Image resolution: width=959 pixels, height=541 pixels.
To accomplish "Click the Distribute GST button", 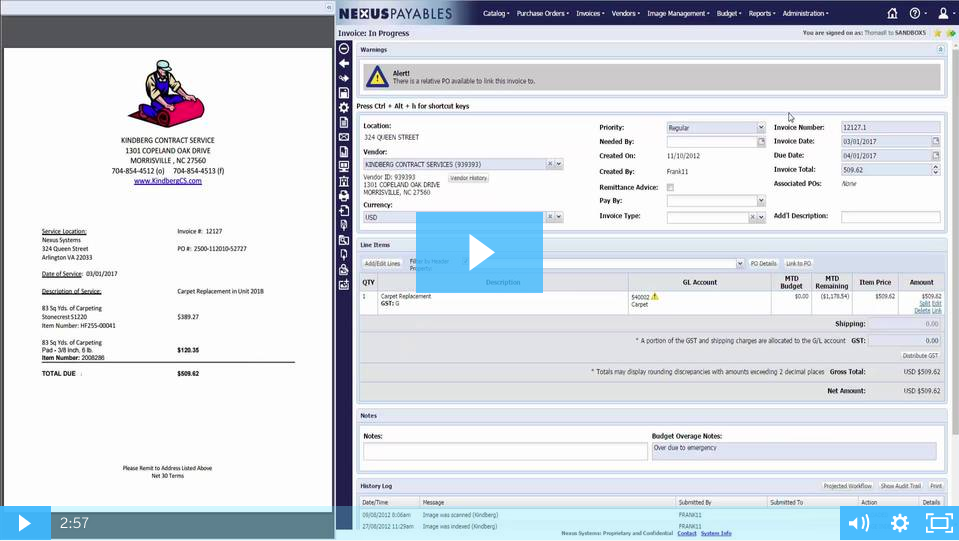I will [x=920, y=356].
